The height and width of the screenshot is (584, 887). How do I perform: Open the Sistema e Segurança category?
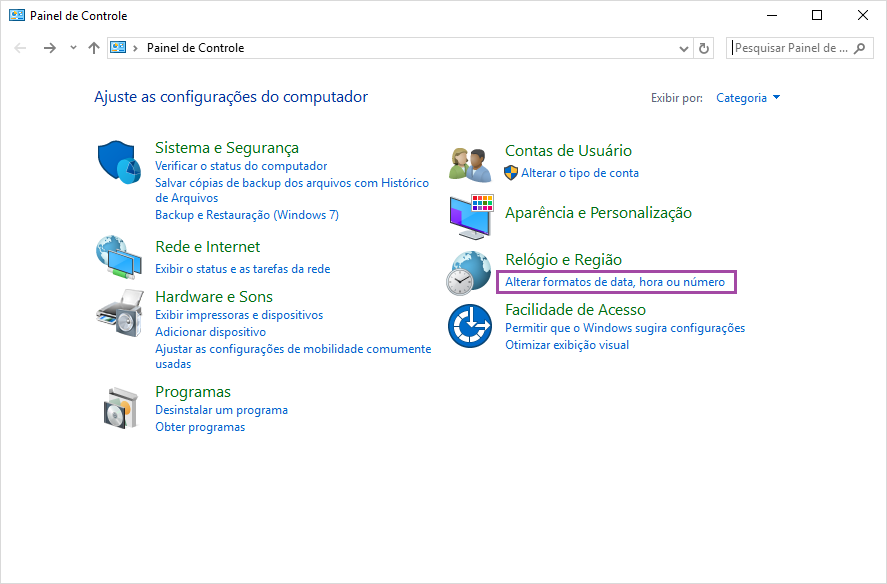click(x=227, y=148)
